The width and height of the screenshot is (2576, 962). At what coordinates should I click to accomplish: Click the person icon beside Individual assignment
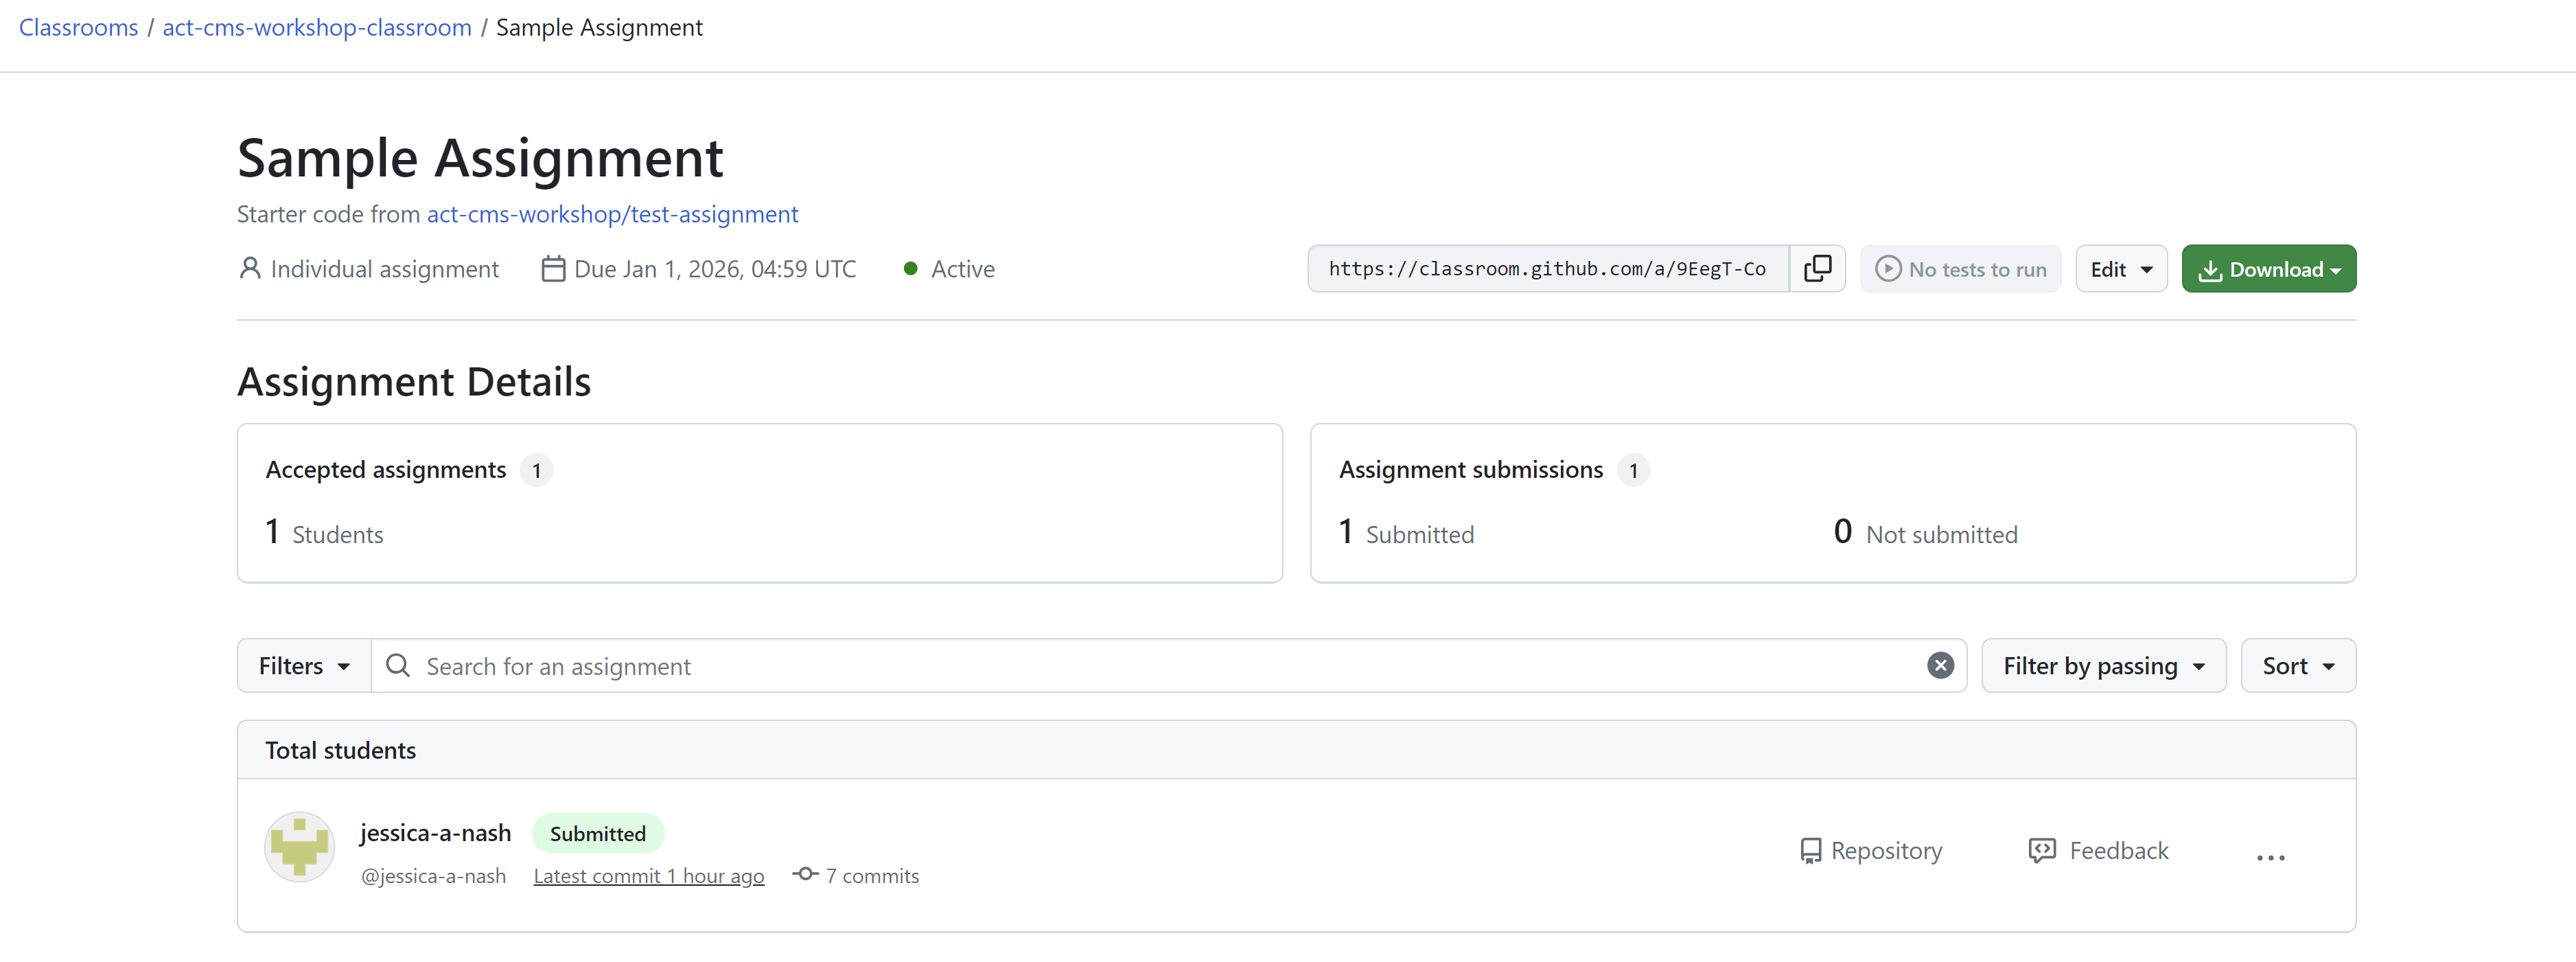click(x=250, y=268)
